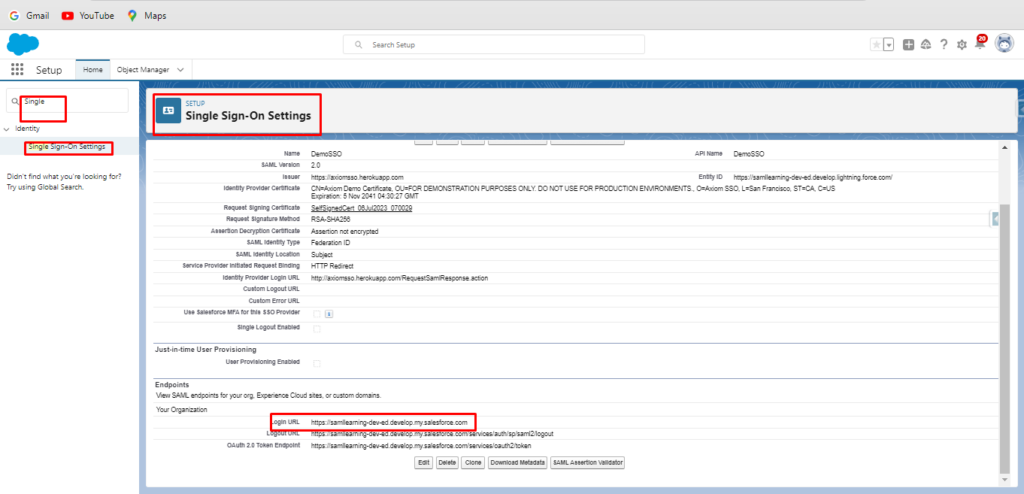Click the Quick Find box containing Single
Viewport: 1024px width, 494px height.
(67, 101)
